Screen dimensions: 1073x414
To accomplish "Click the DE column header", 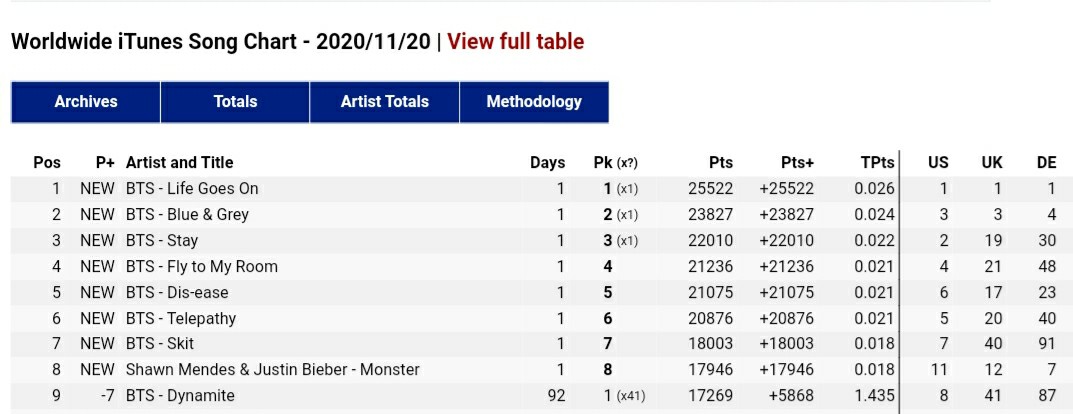I will pos(1046,163).
